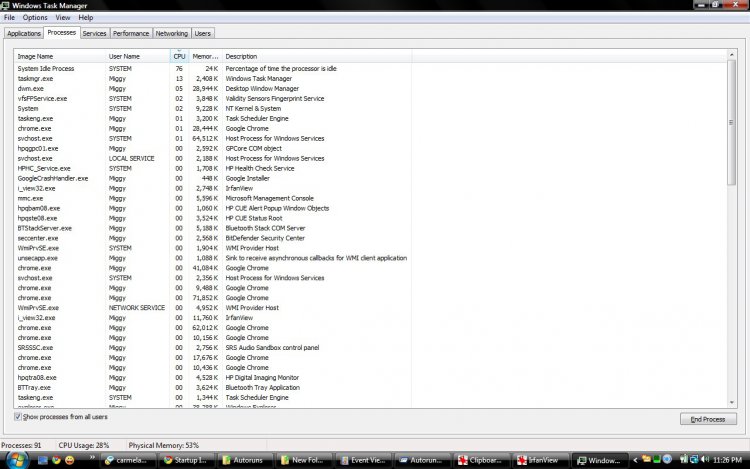Sort by the CPU column header

pos(179,56)
